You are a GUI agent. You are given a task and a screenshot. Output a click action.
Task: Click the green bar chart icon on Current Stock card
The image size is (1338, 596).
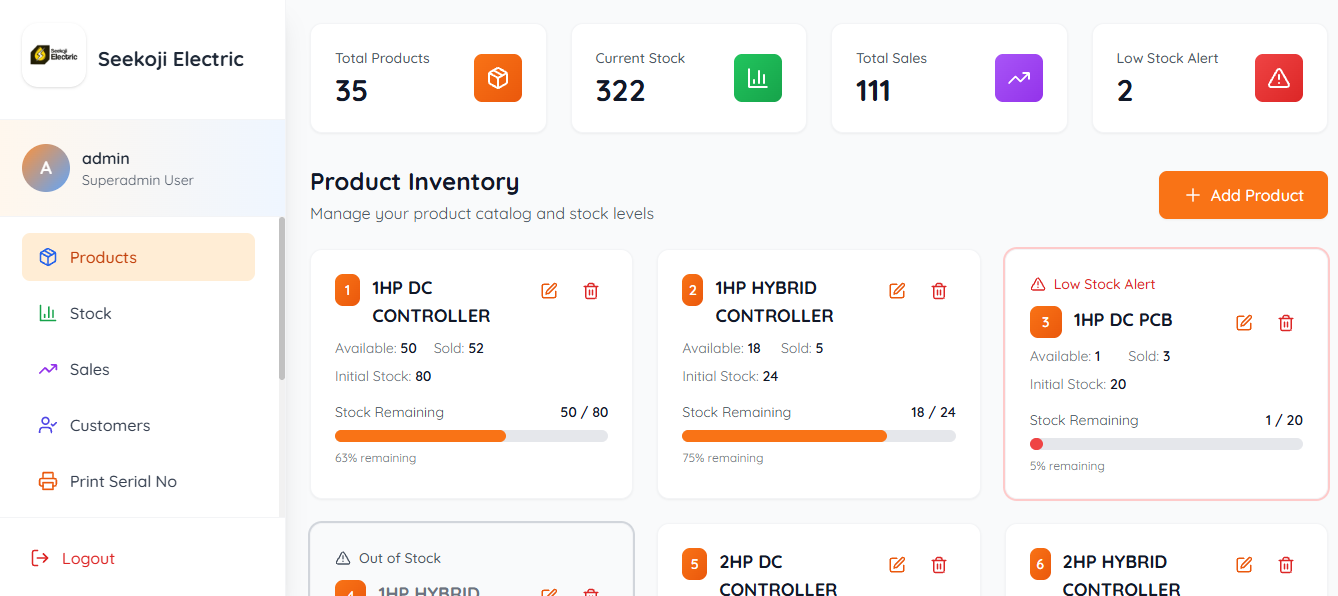pyautogui.click(x=758, y=78)
